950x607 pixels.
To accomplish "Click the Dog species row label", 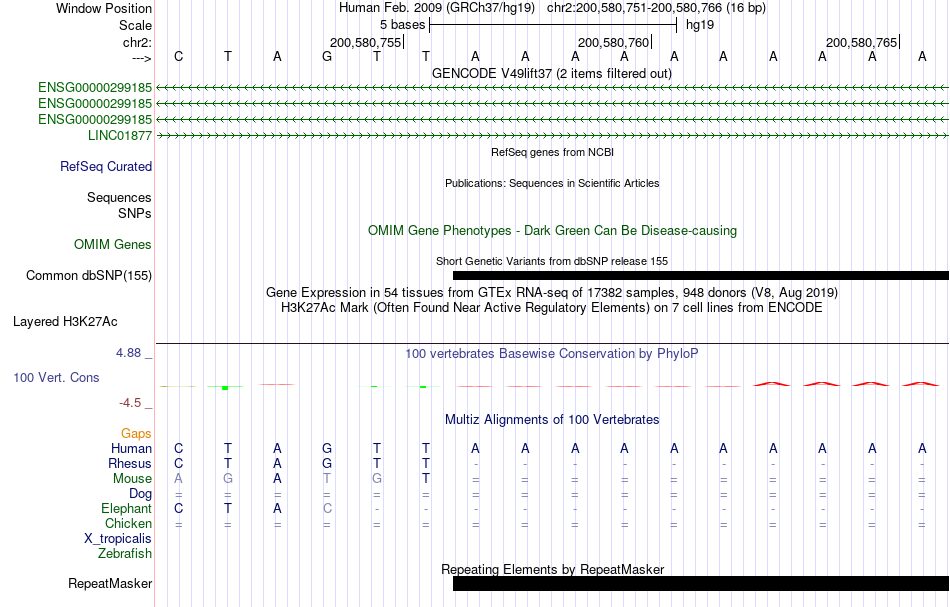I will tap(141, 494).
